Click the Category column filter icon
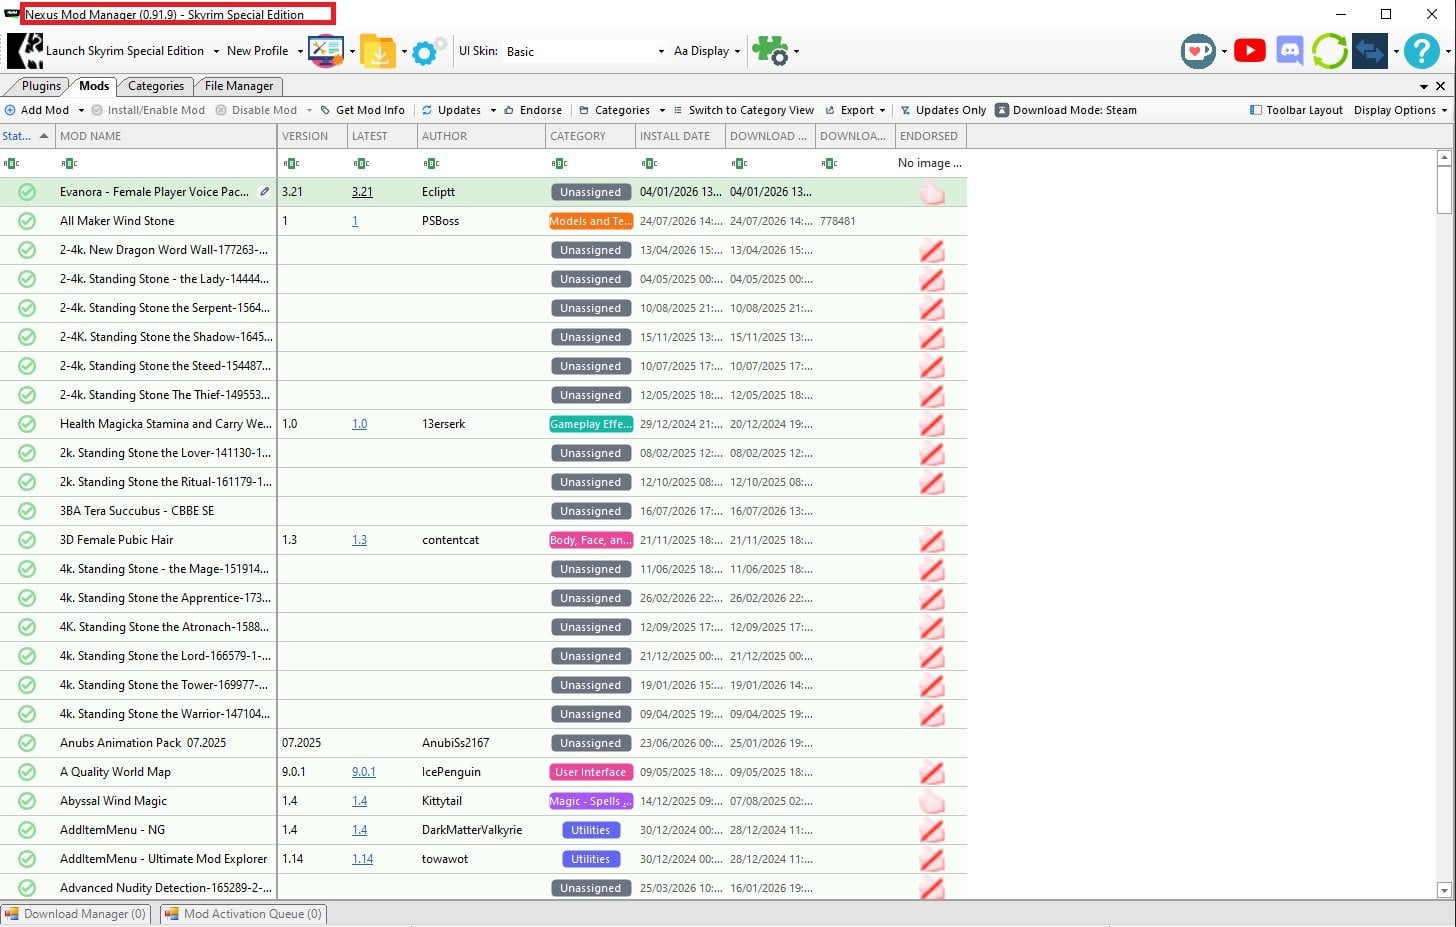Image resolution: width=1456 pixels, height=927 pixels. pos(559,163)
